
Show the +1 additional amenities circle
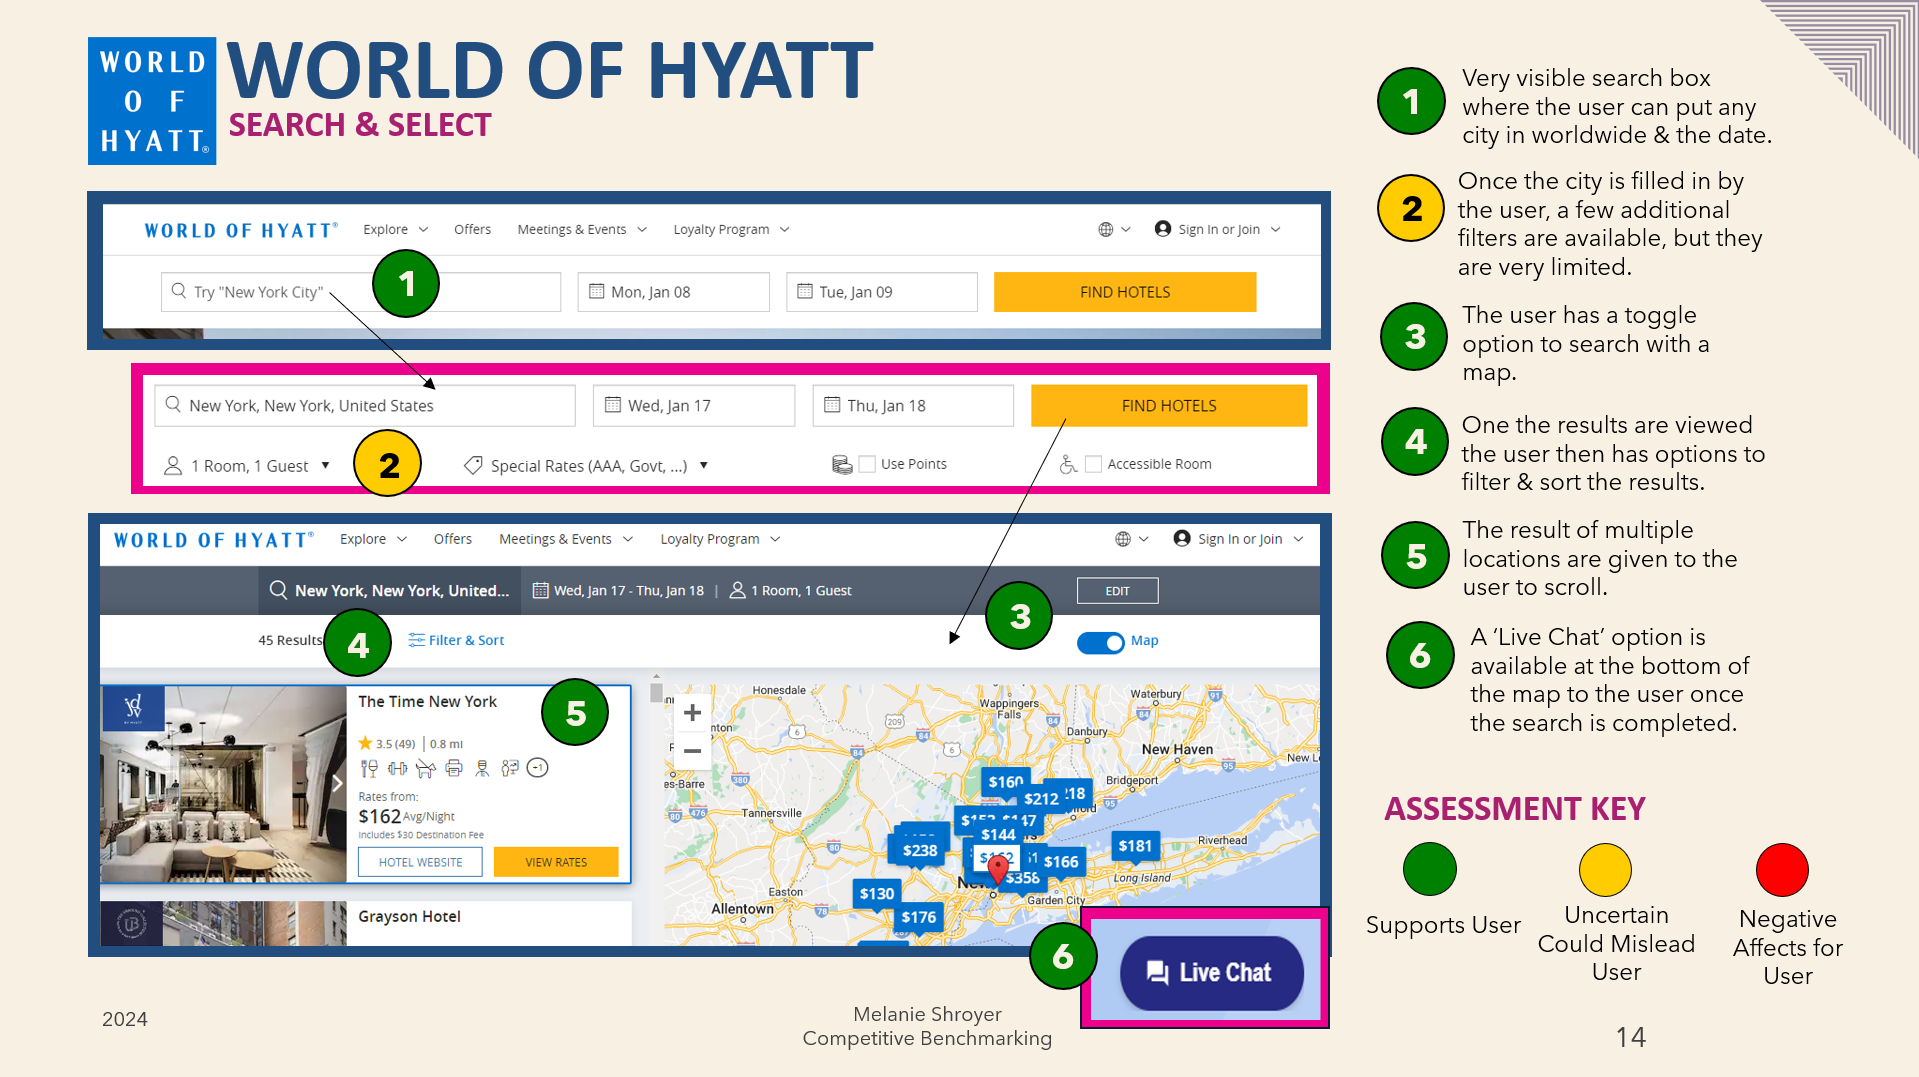[538, 768]
